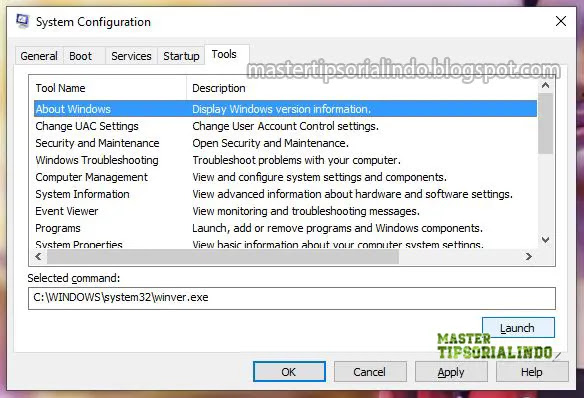Click description 'Open Security and Maintenance.'
The width and height of the screenshot is (584, 398).
(x=270, y=143)
